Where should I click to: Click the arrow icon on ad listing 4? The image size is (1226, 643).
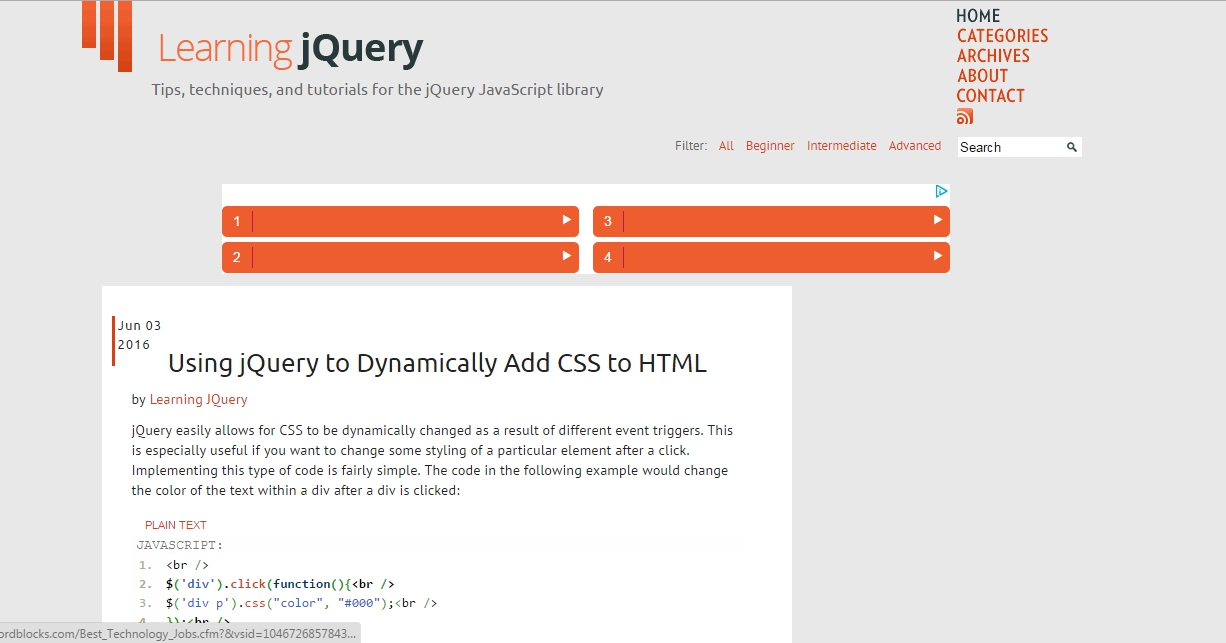click(936, 257)
